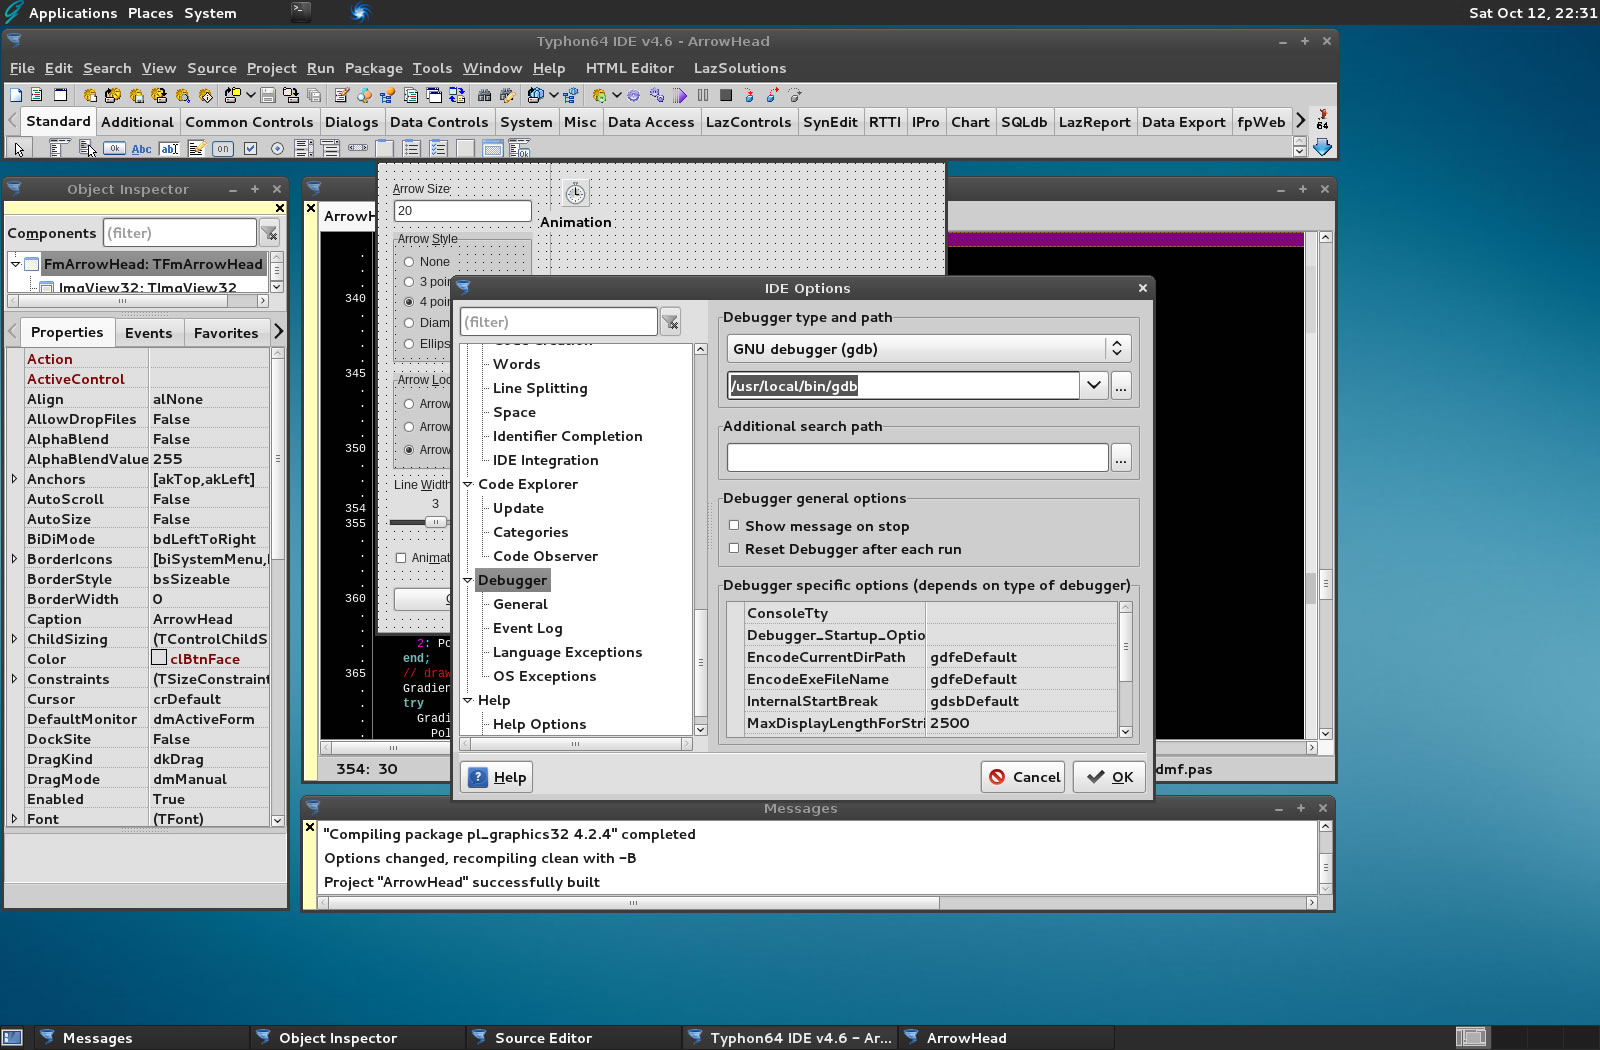Click the New Form toolbar icon
Viewport: 1600px width, 1050px height.
[x=60, y=95]
